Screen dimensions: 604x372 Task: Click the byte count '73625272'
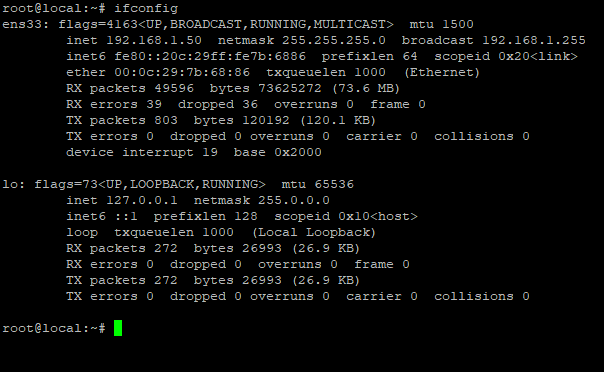[x=290, y=88]
